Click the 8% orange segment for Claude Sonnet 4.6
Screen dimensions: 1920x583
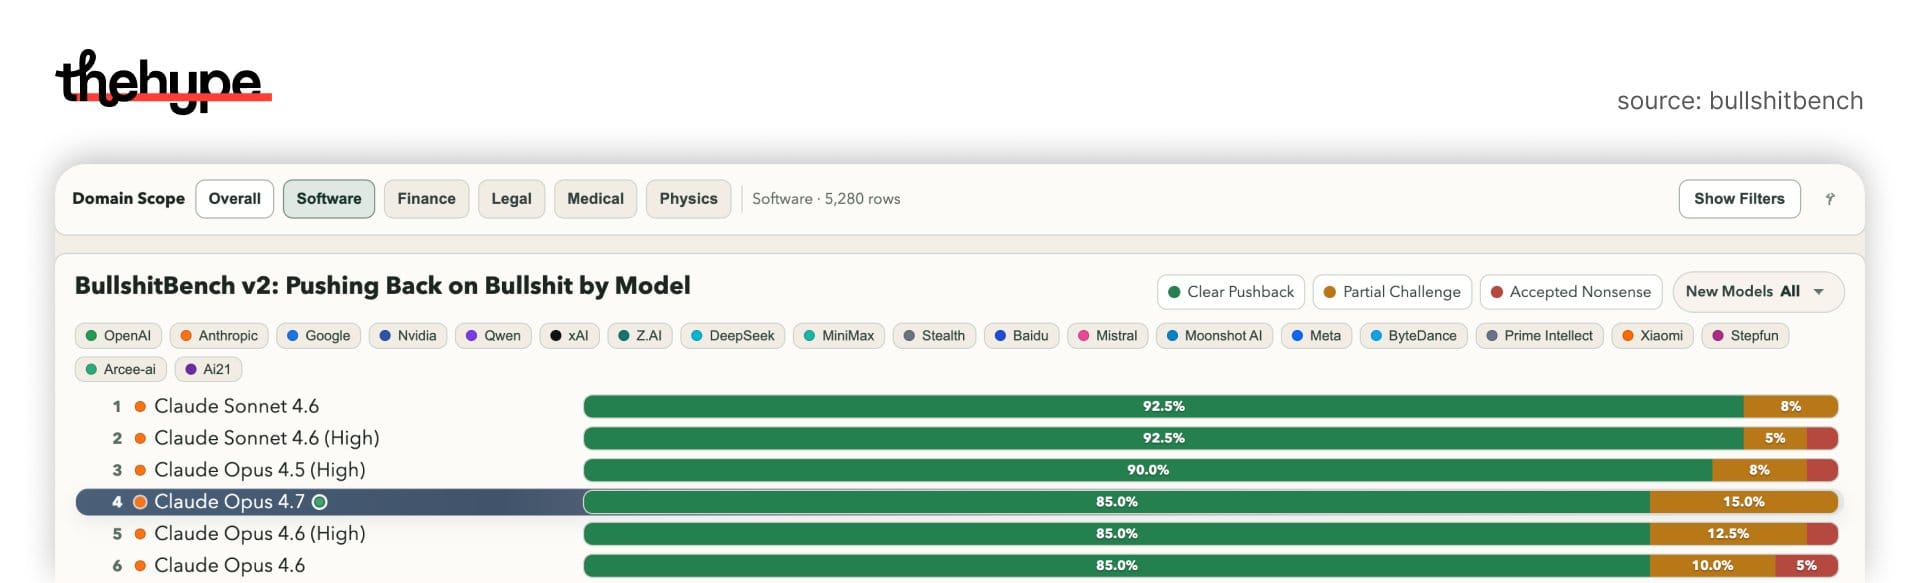(x=1790, y=406)
